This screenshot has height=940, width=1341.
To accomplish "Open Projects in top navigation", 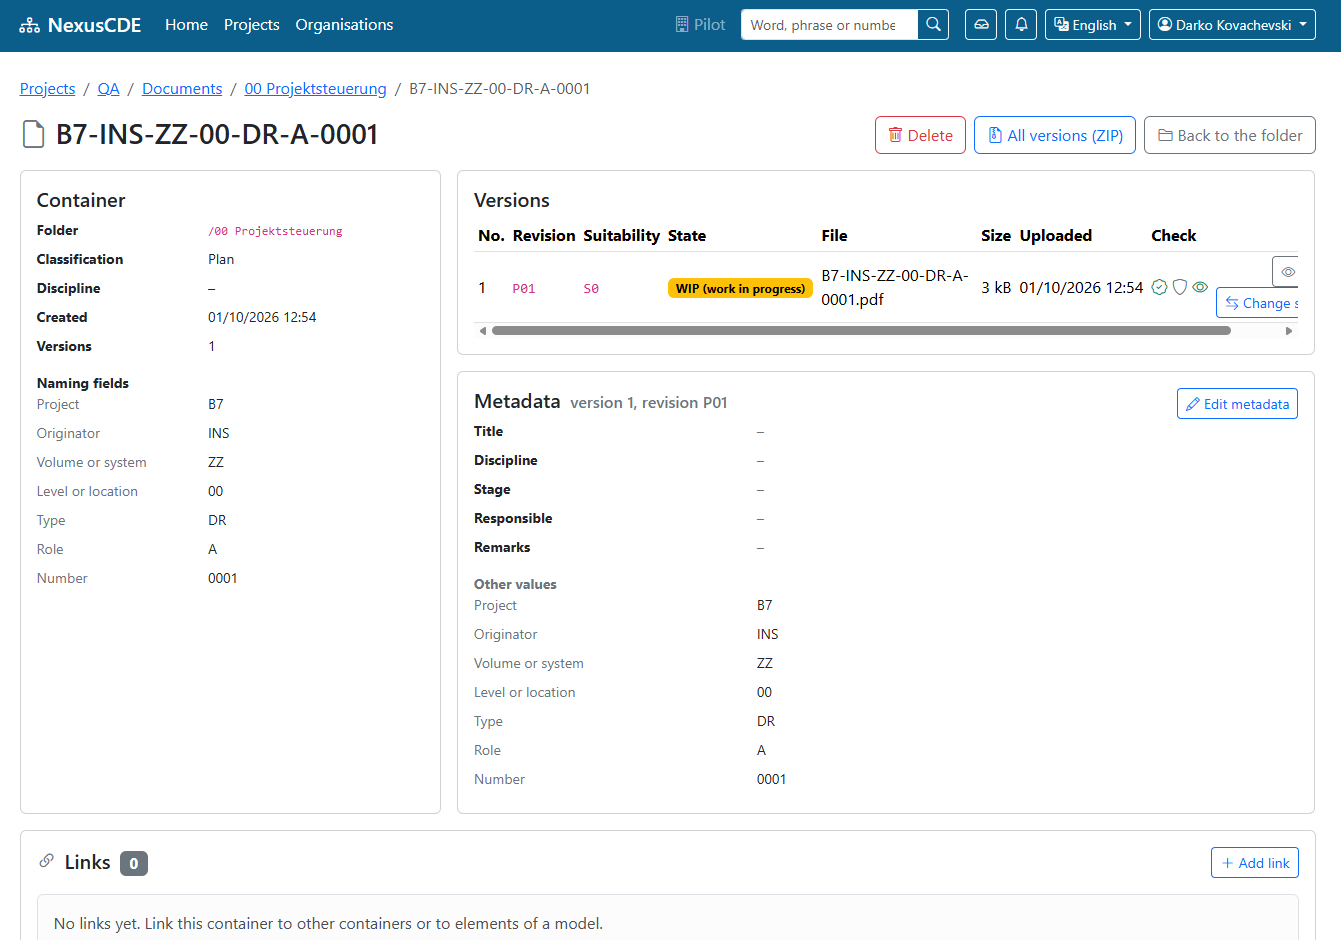I will [x=252, y=25].
